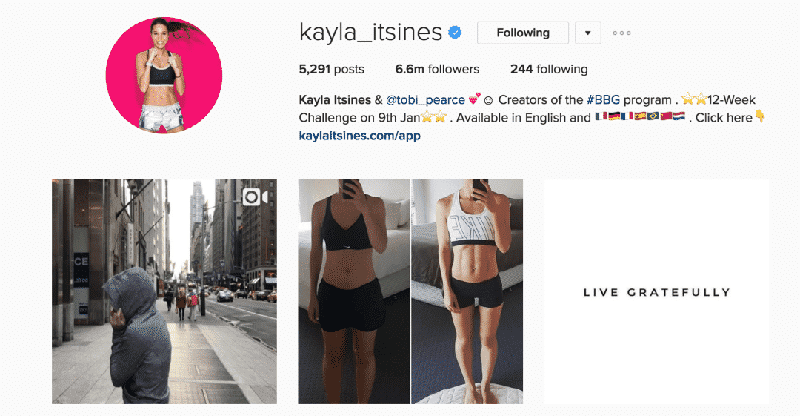Open the before-and-after transformation post
Screen dimensions: 800x416
click(411, 291)
